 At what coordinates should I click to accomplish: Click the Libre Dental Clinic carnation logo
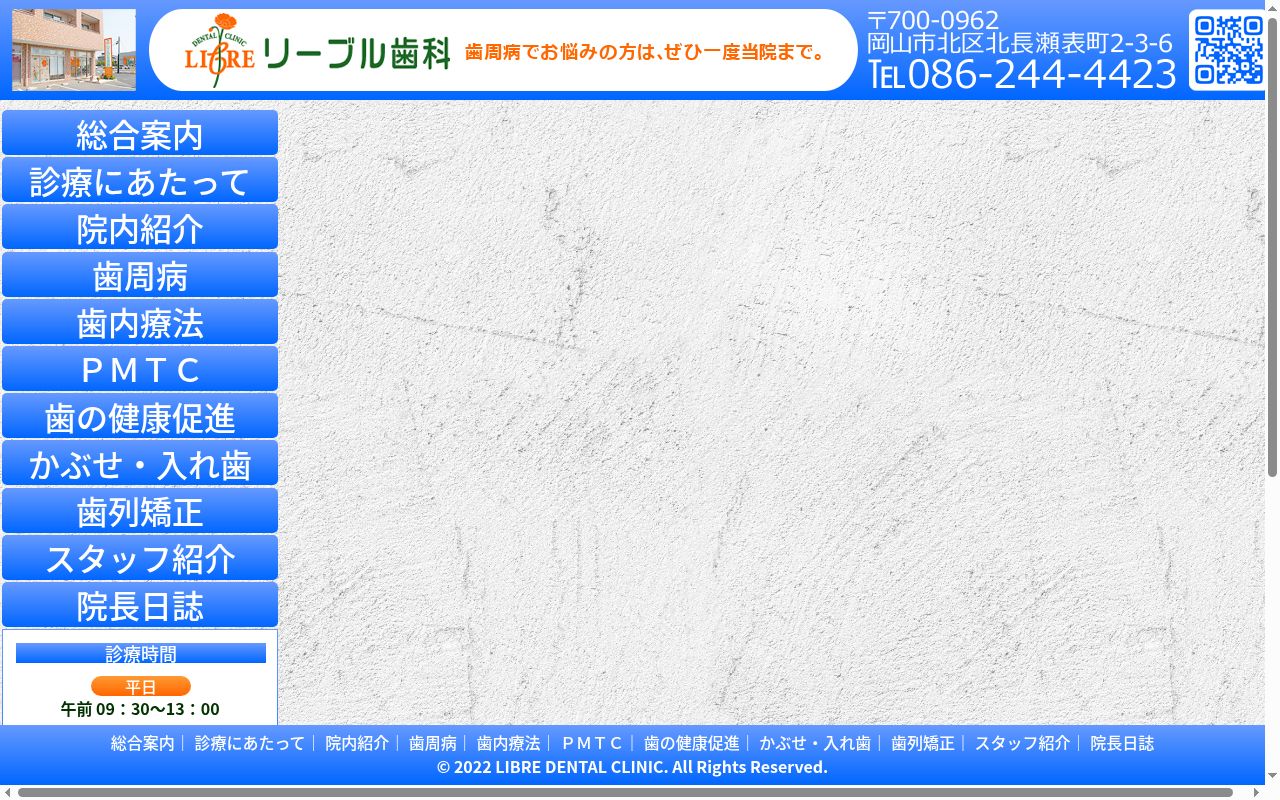(220, 50)
